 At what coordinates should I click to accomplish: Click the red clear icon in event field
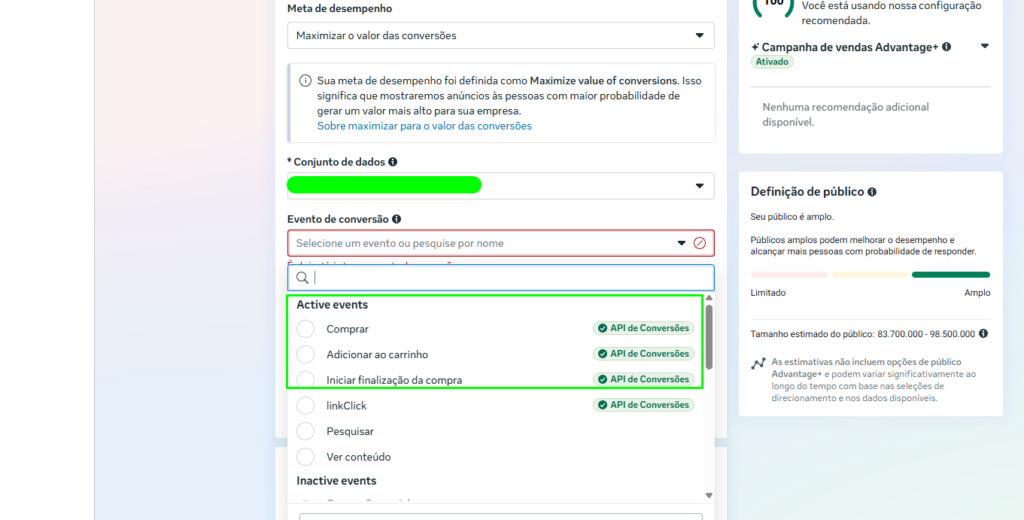[699, 243]
